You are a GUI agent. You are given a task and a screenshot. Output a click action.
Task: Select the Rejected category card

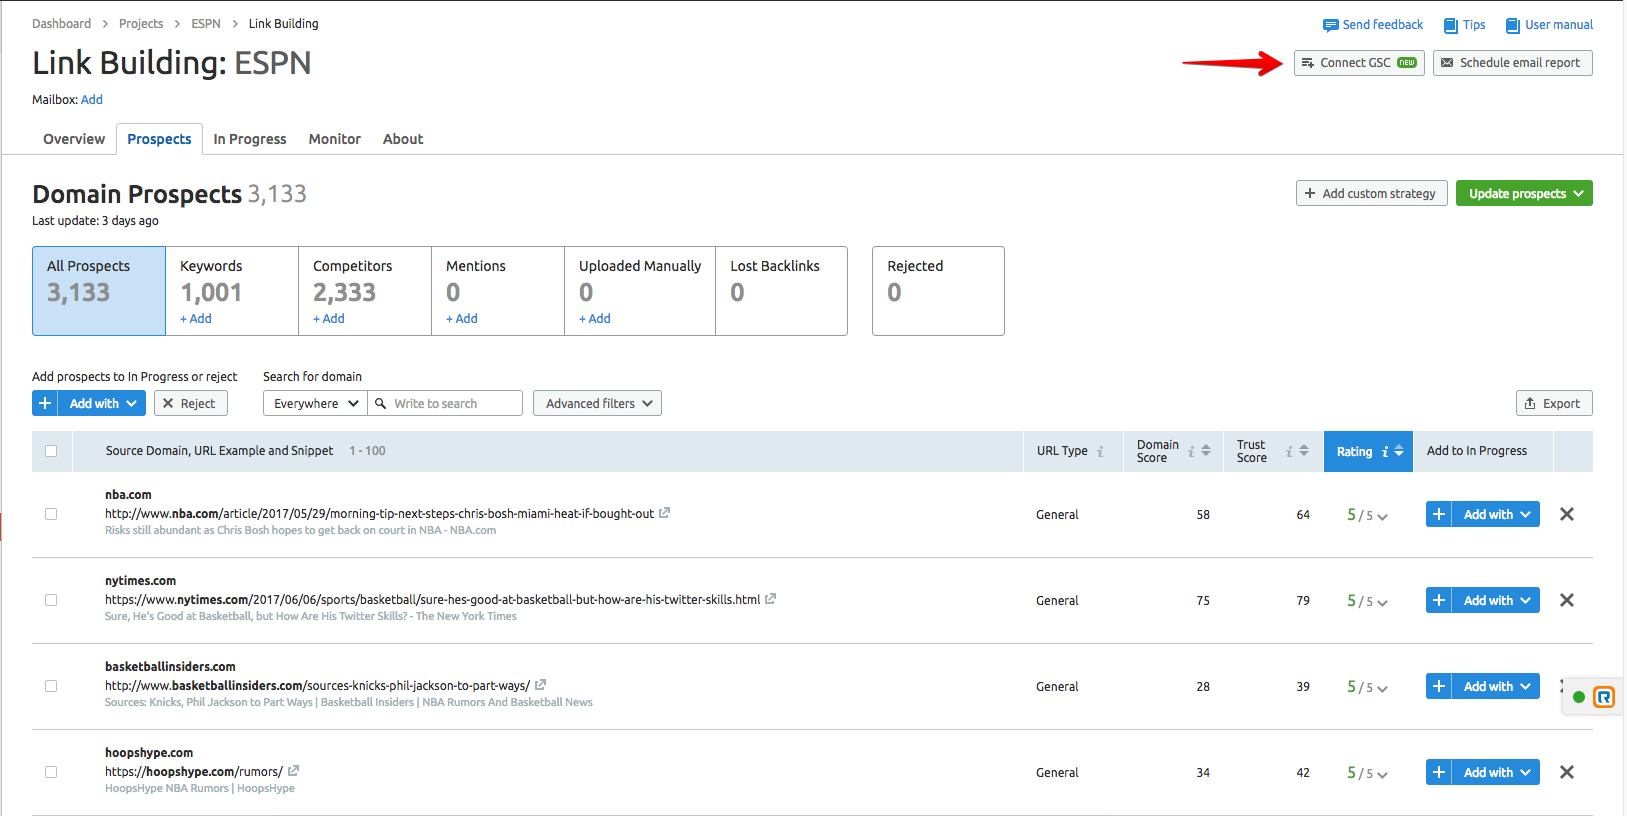tap(938, 291)
